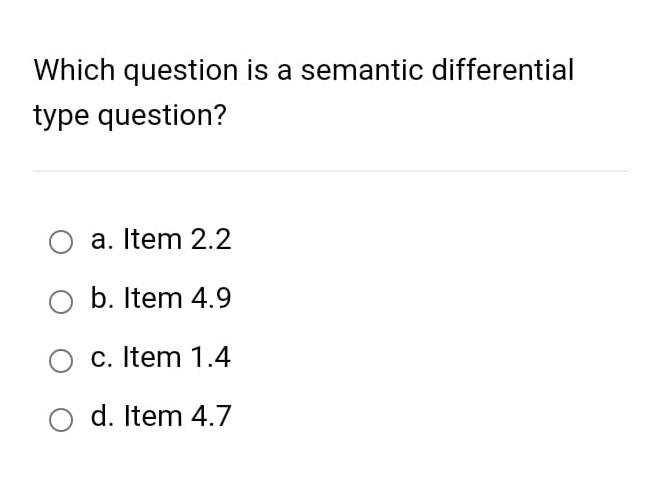666x501 pixels.
Task: Click the number '4.7' in option d
Action: click(211, 416)
